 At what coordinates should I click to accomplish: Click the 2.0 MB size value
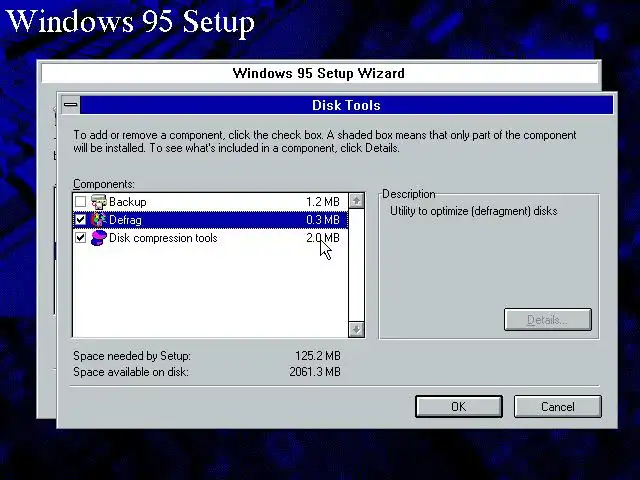322,238
